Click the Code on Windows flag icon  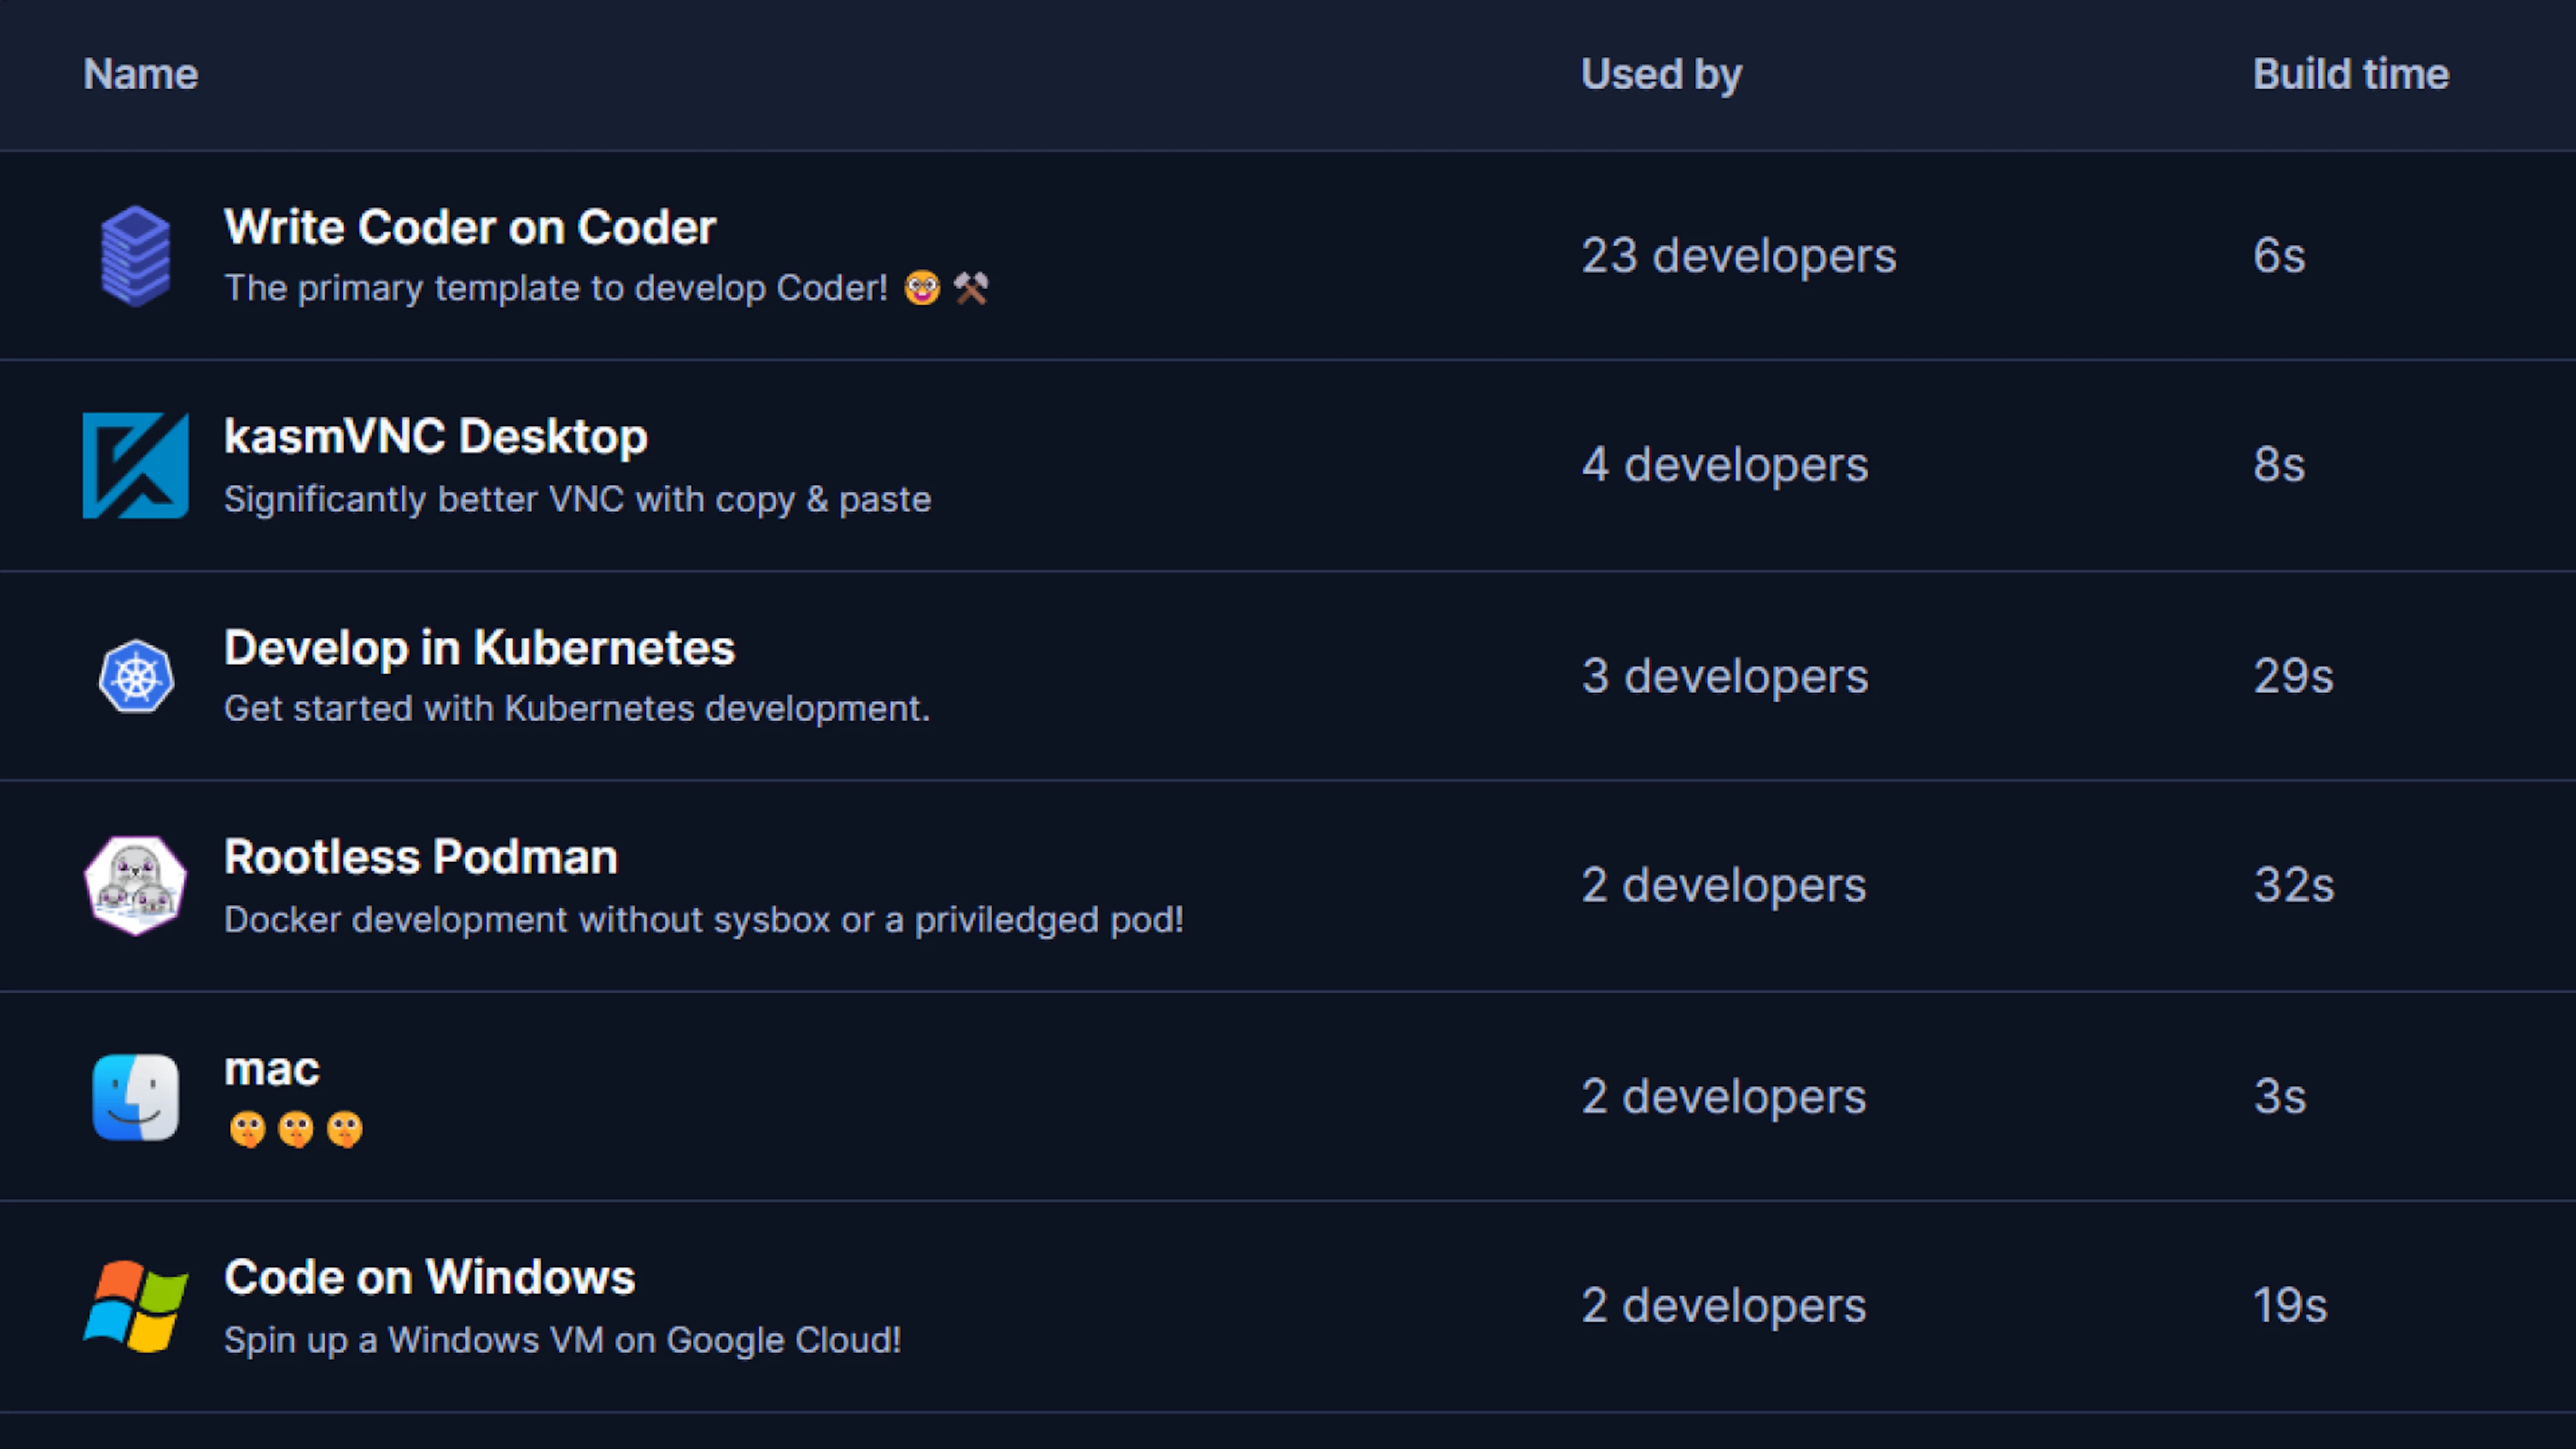click(135, 1306)
